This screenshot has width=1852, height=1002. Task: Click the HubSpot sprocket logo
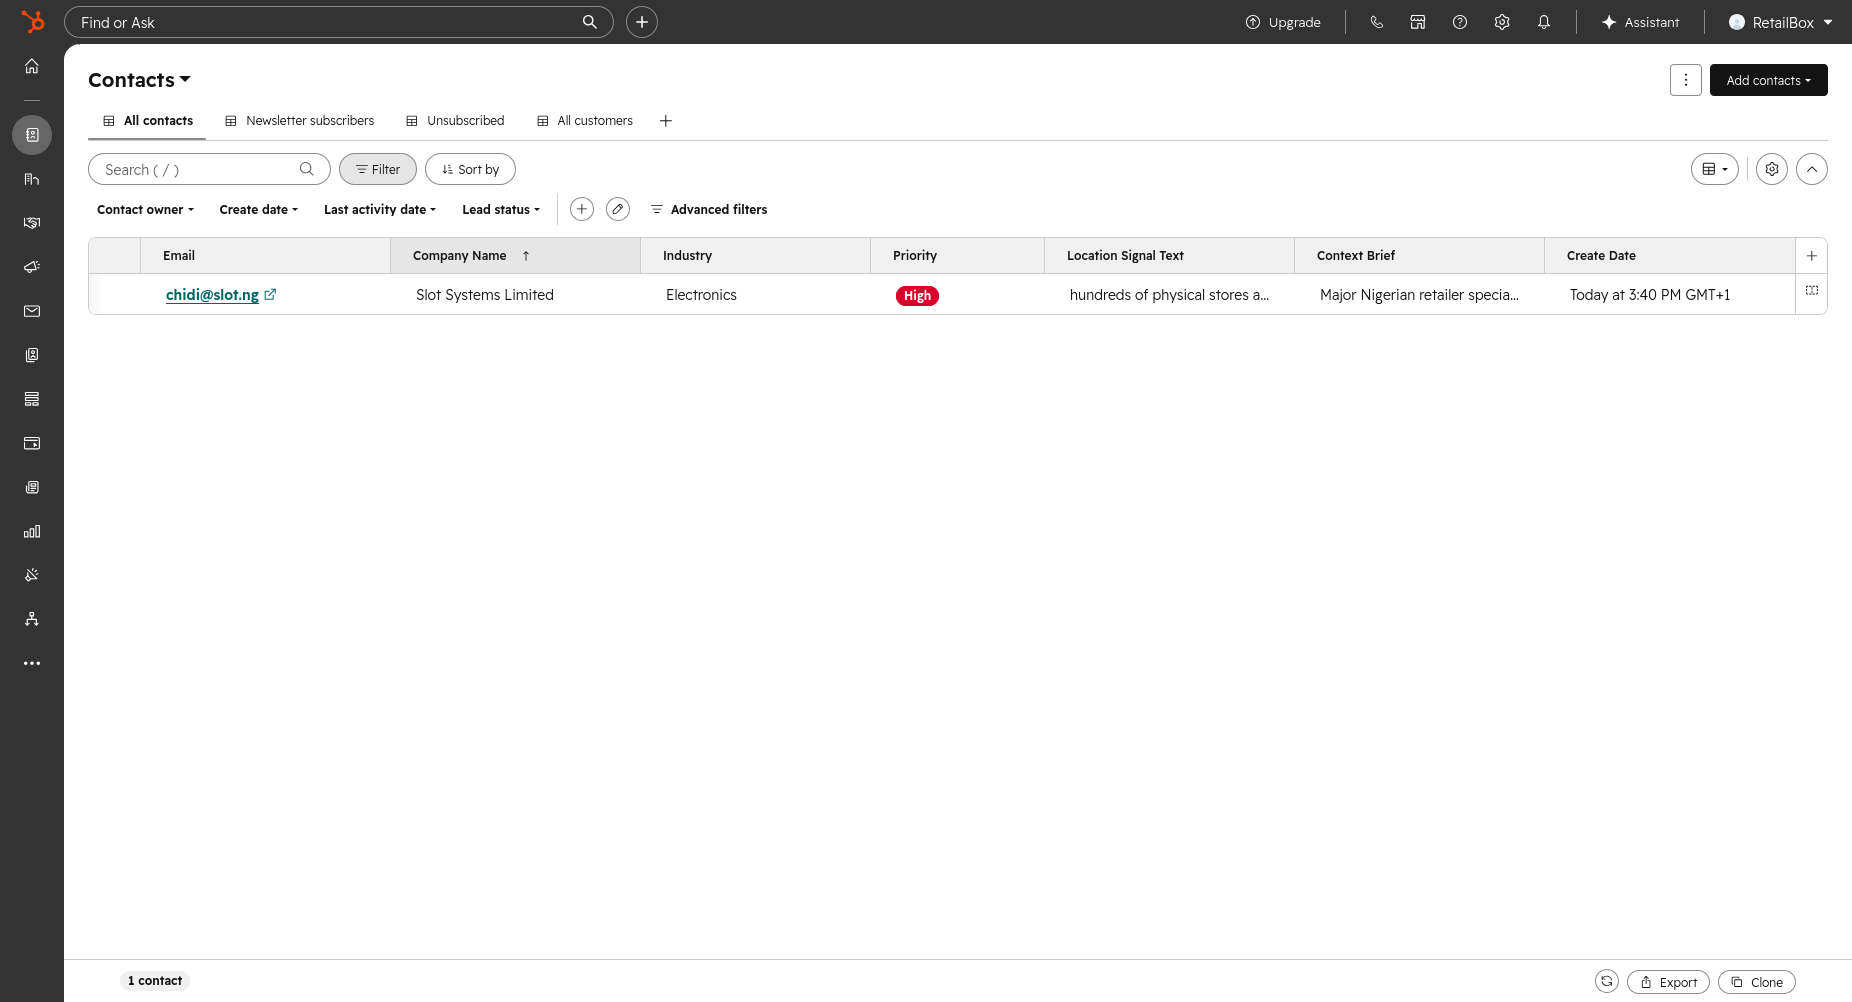(x=32, y=22)
